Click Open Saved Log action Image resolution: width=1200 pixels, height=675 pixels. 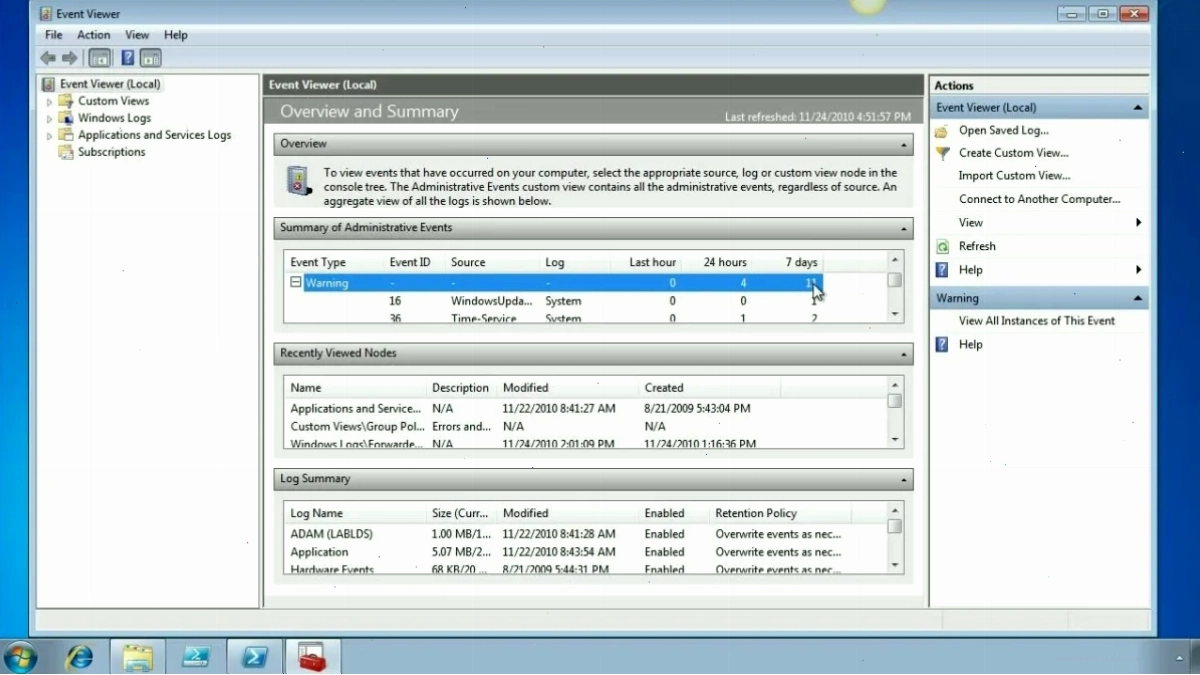1004,131
